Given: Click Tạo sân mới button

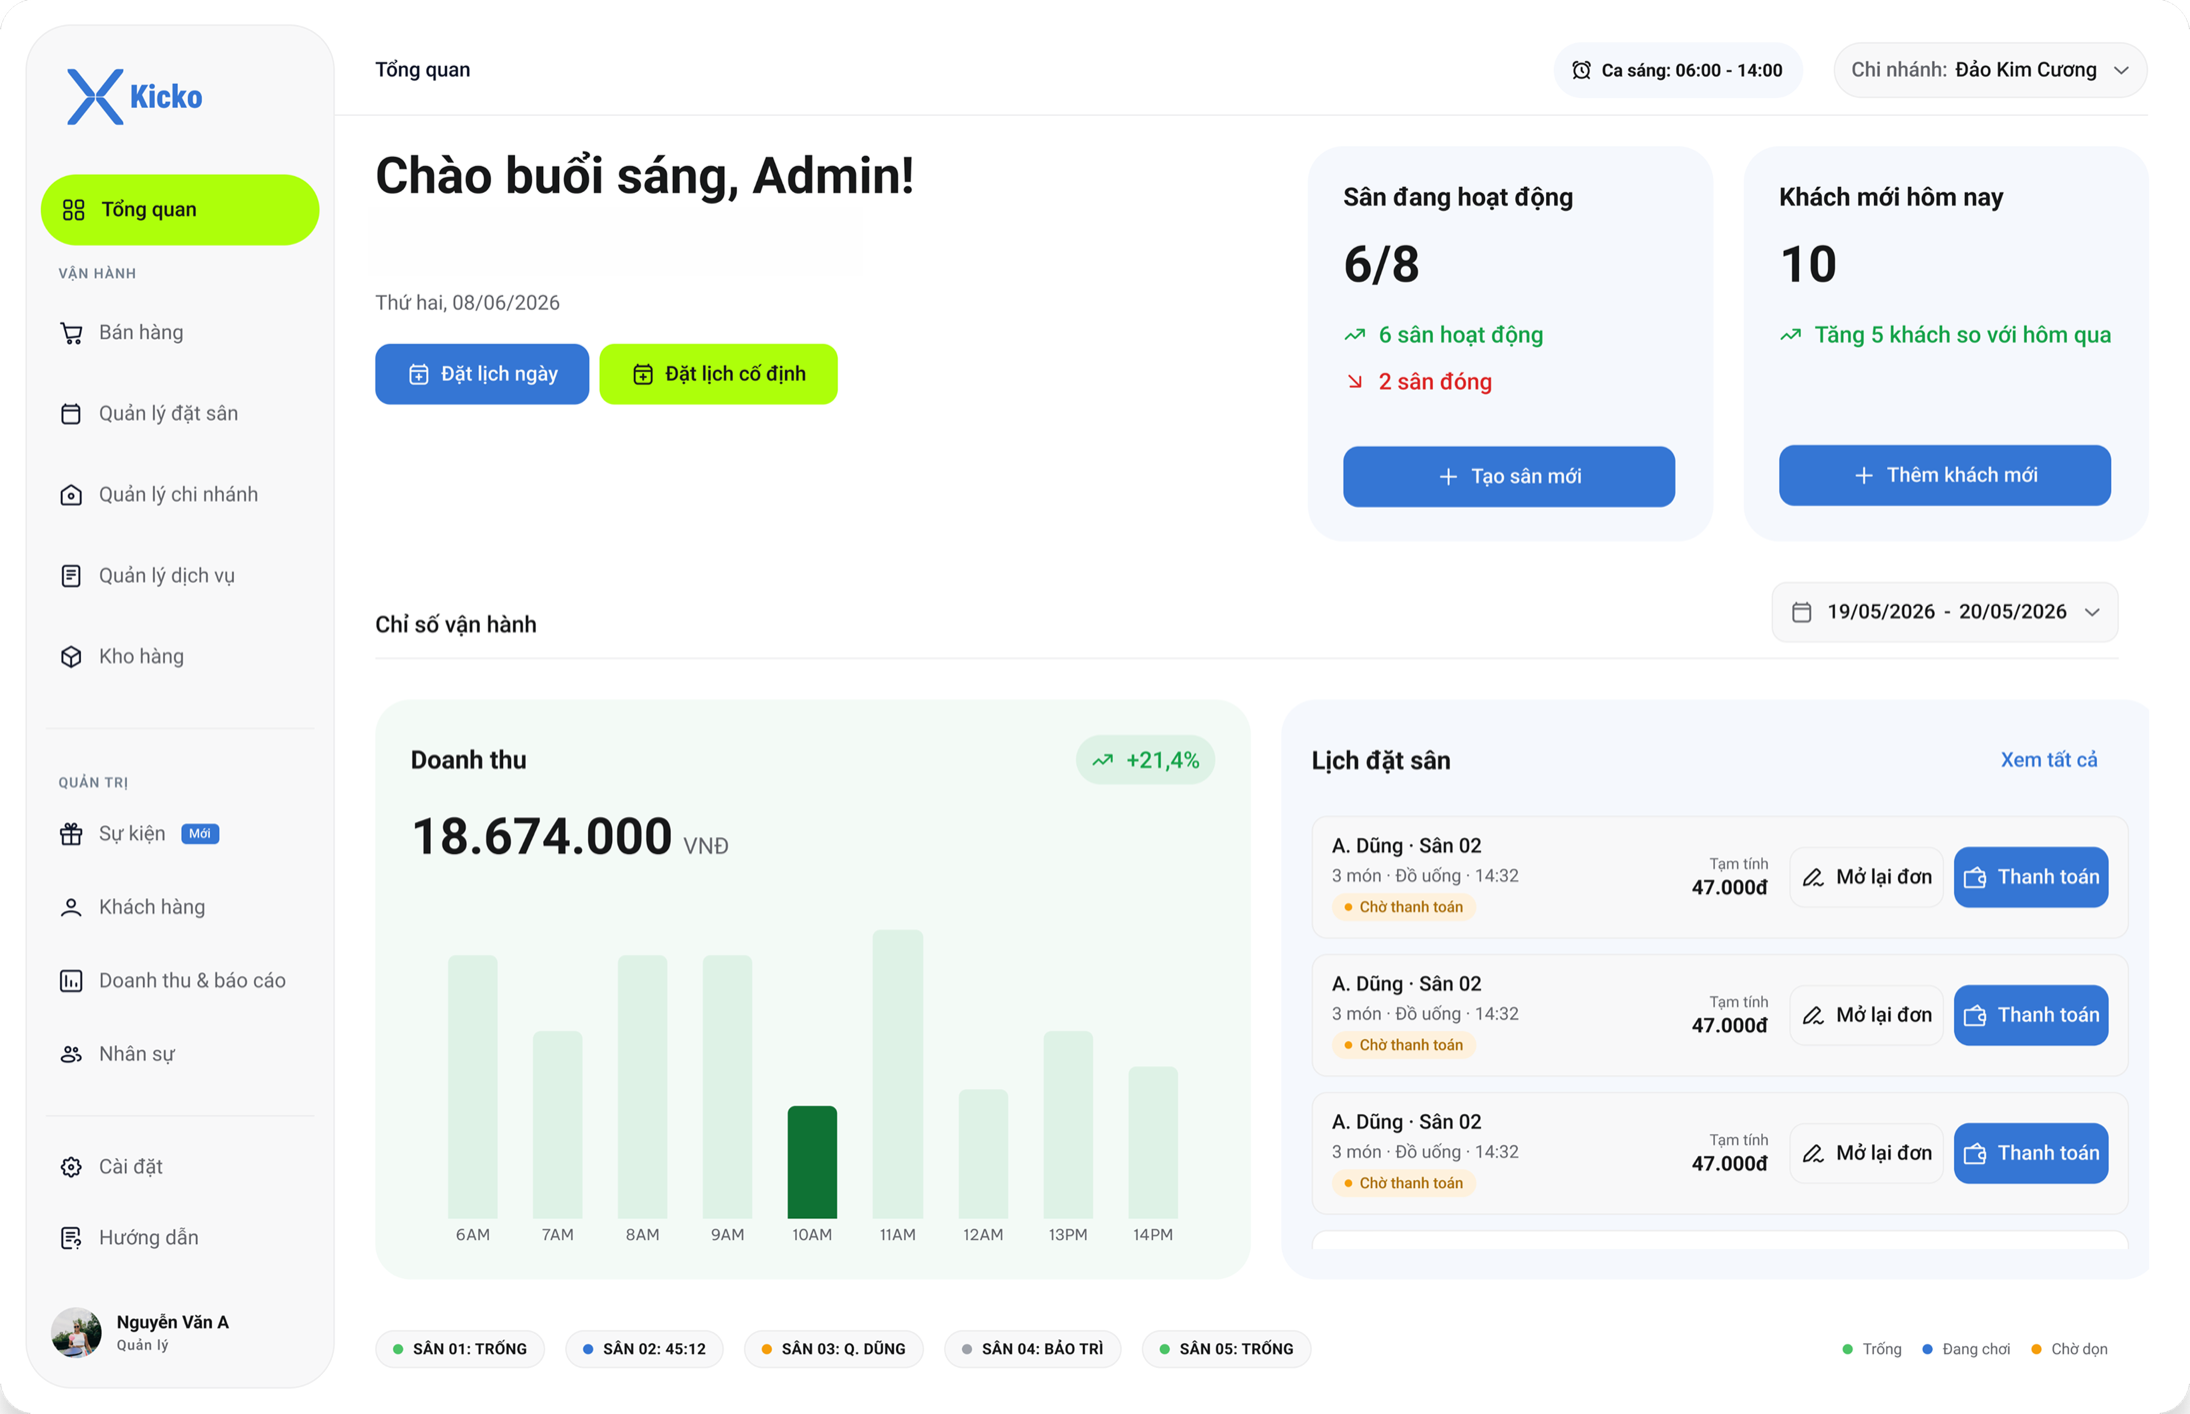Looking at the screenshot, I should [1509, 476].
